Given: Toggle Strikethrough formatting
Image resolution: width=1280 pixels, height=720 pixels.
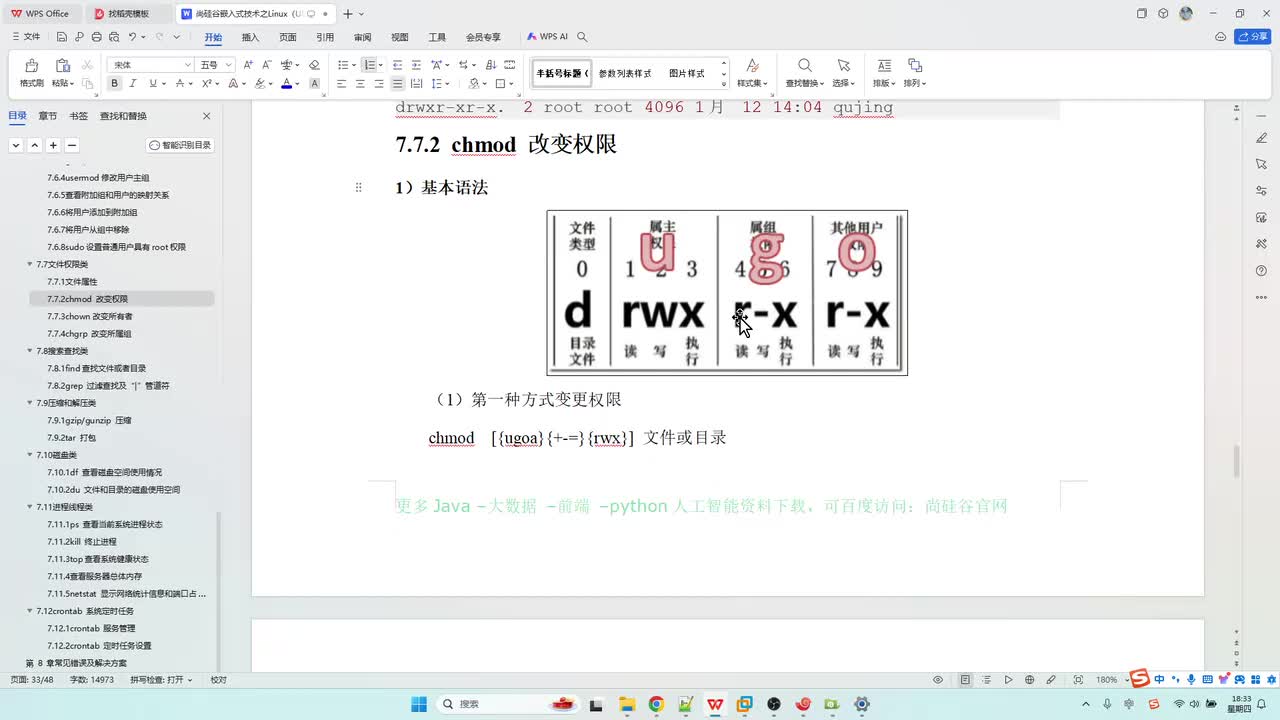Looking at the screenshot, I should coord(181,84).
